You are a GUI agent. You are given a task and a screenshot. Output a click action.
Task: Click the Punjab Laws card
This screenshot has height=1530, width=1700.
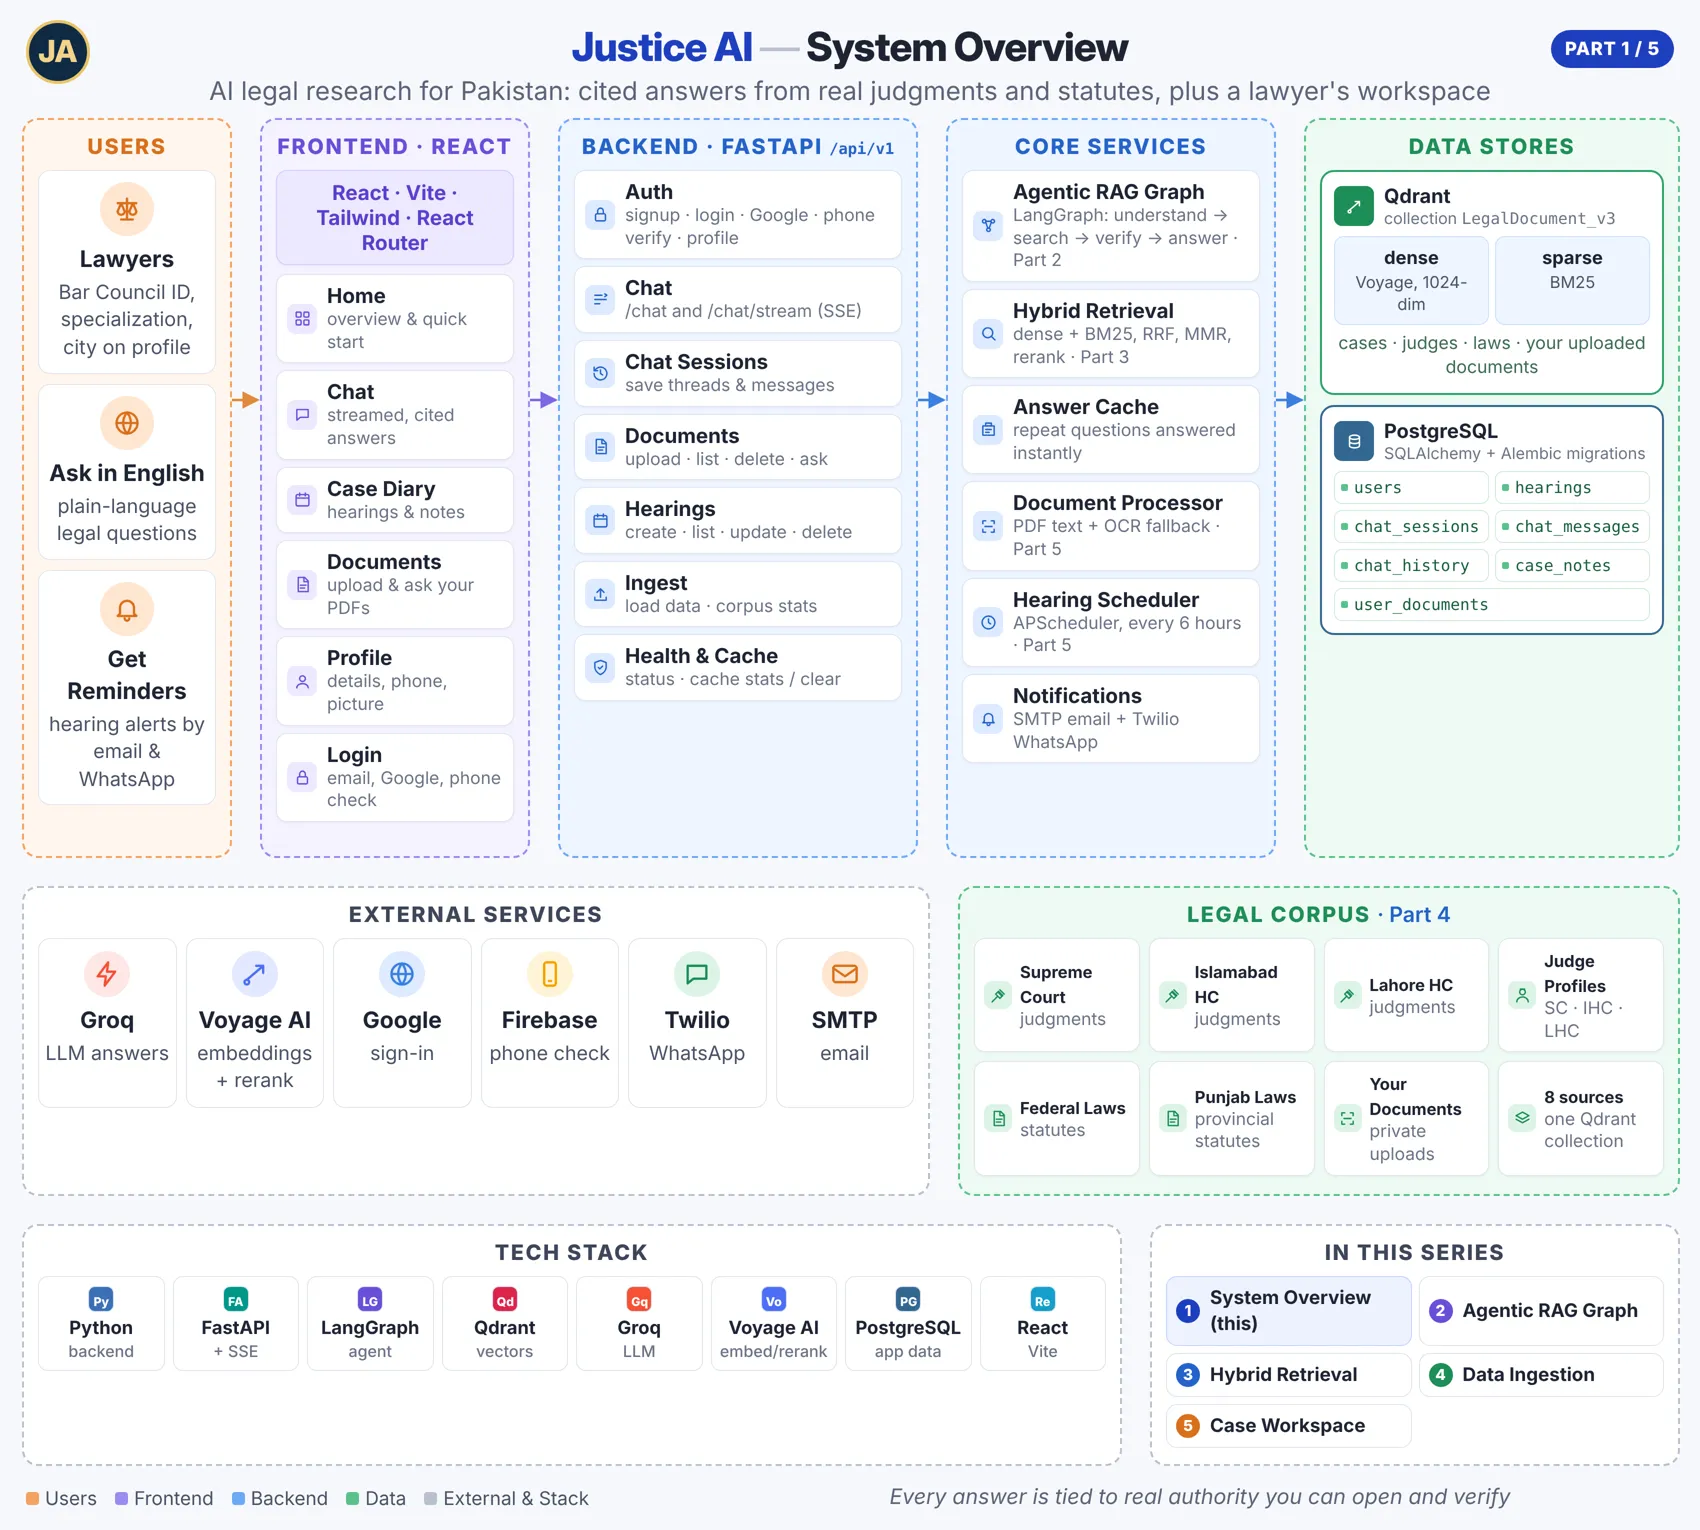pyautogui.click(x=1232, y=1118)
